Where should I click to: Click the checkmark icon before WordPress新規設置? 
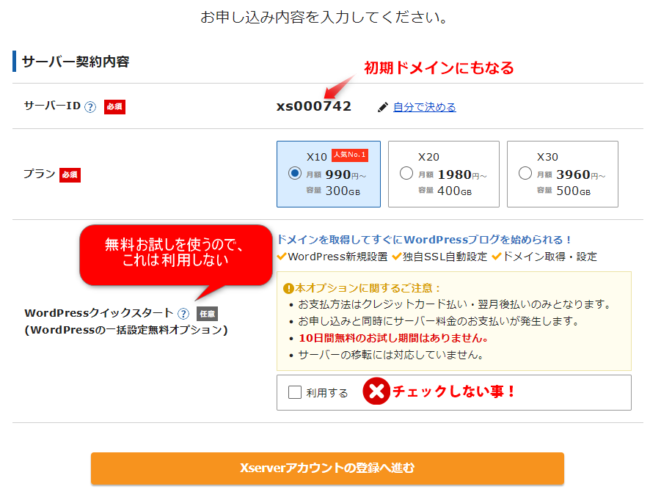(x=281, y=256)
